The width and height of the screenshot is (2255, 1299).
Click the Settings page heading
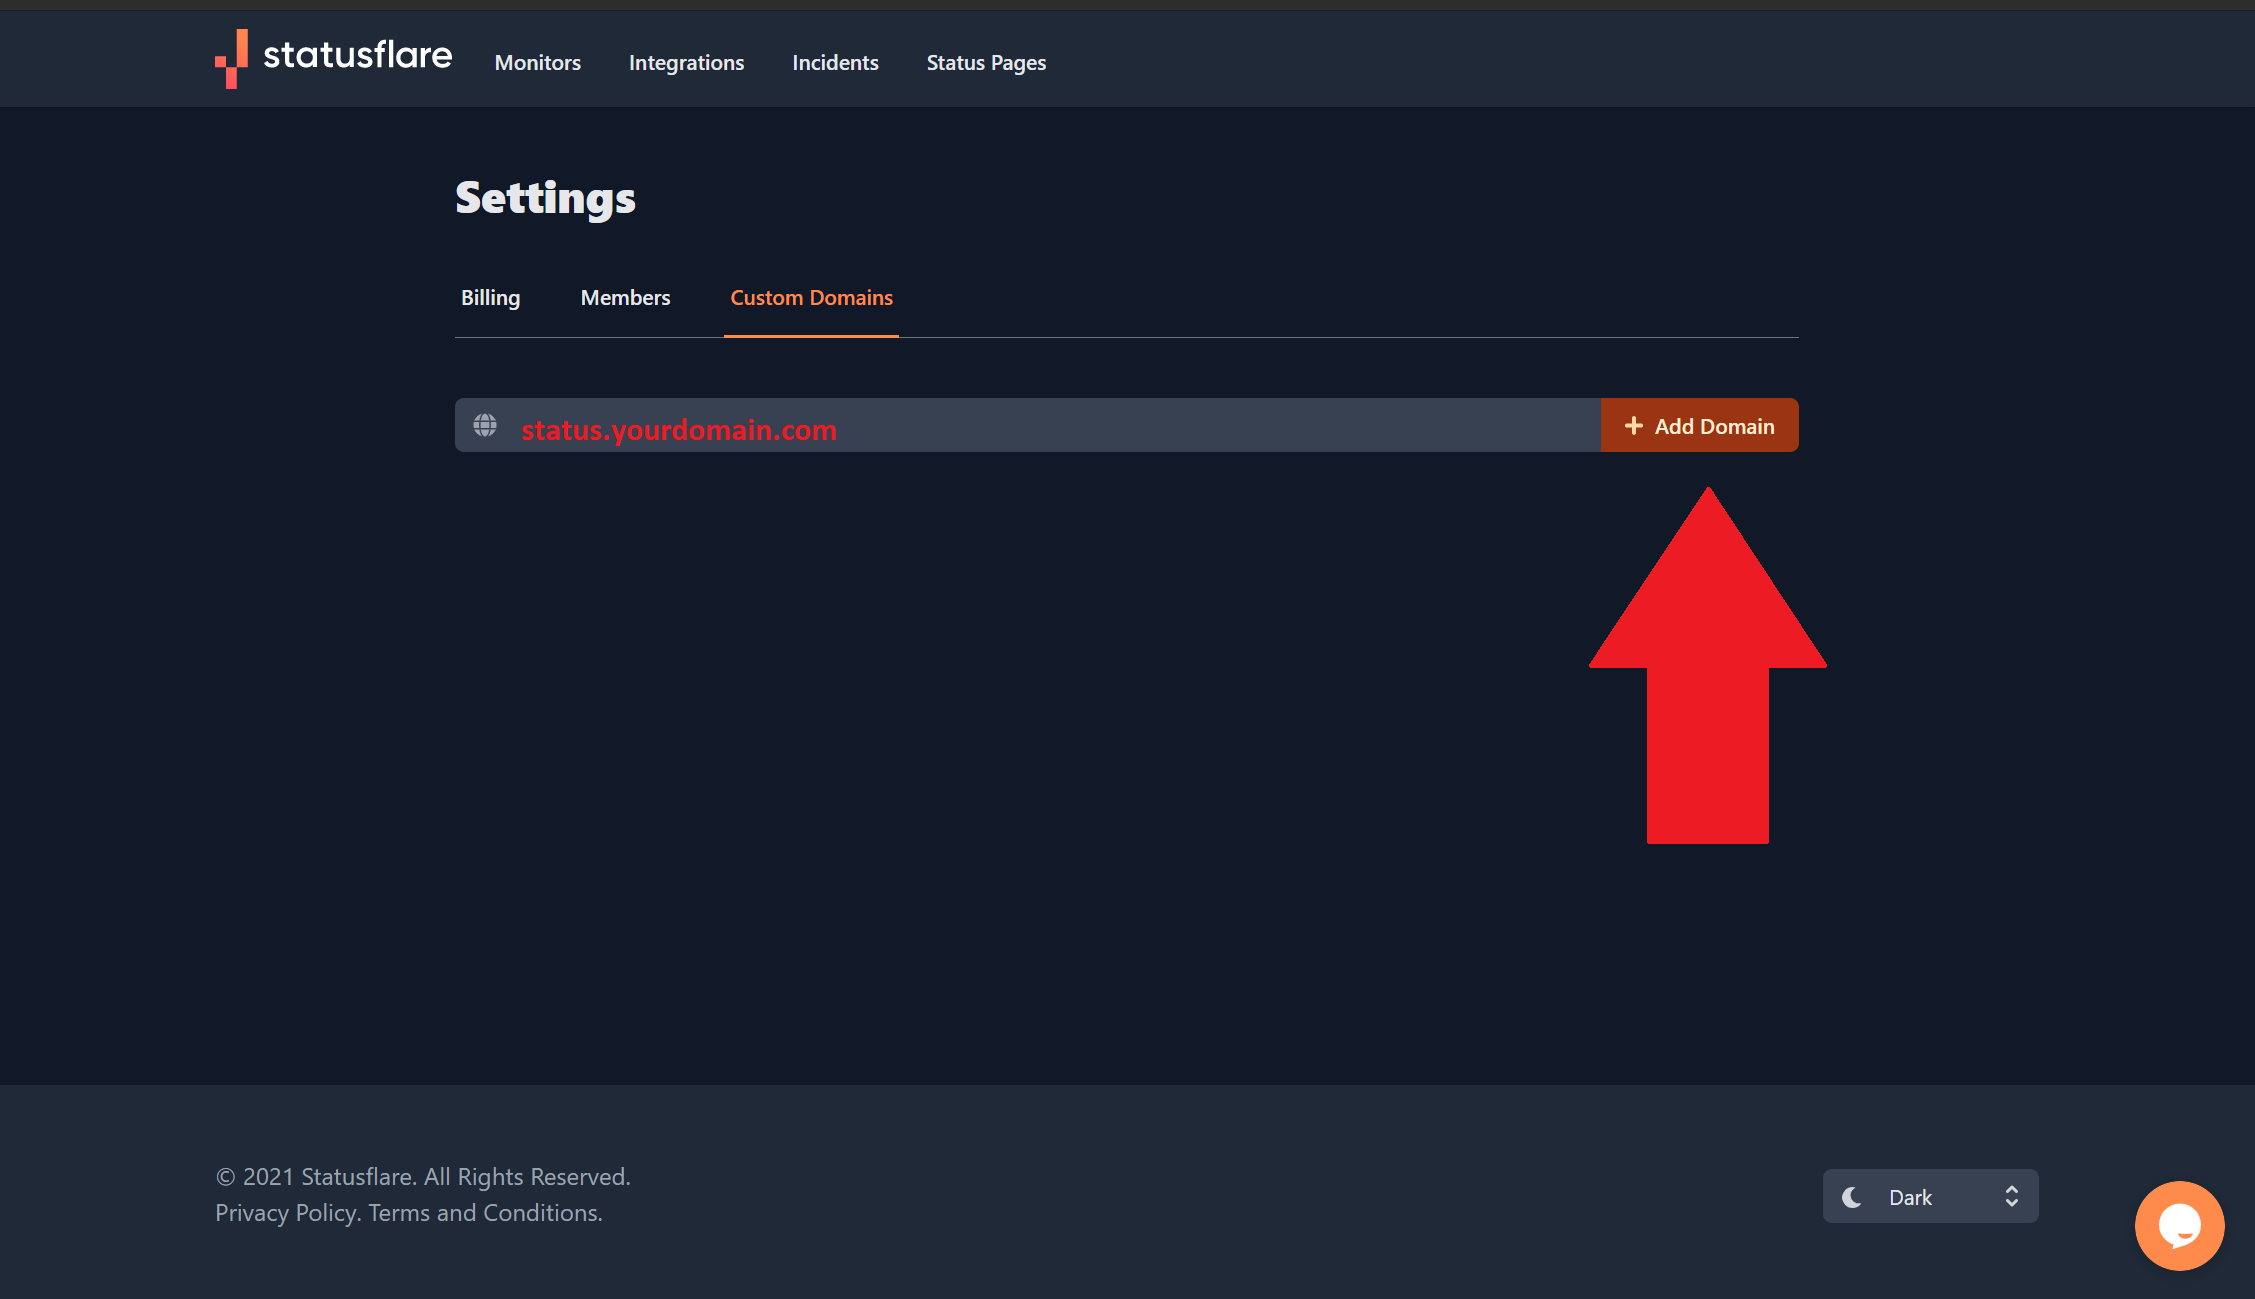pos(545,198)
